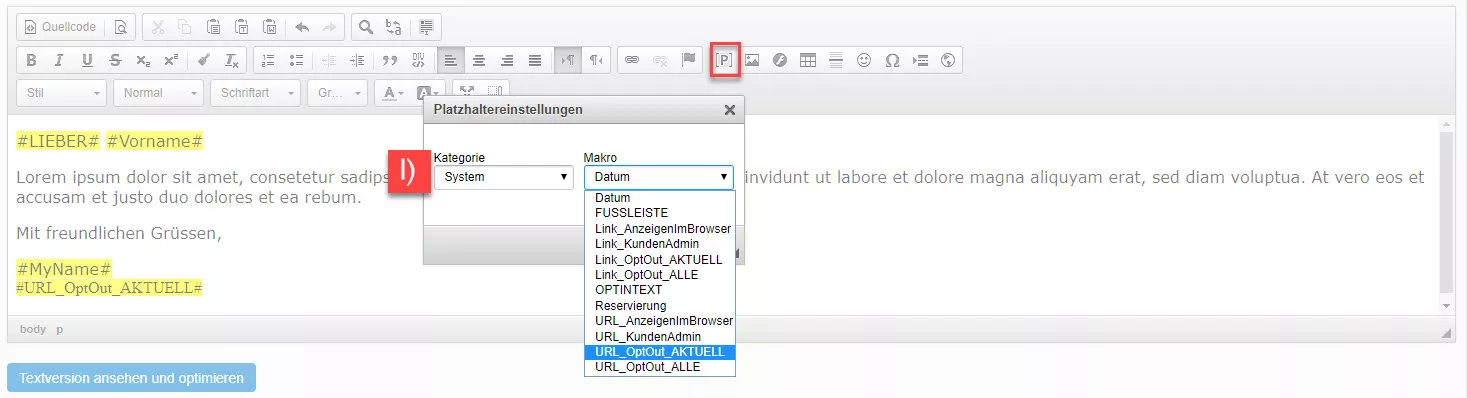Justify the text

pyautogui.click(x=535, y=60)
